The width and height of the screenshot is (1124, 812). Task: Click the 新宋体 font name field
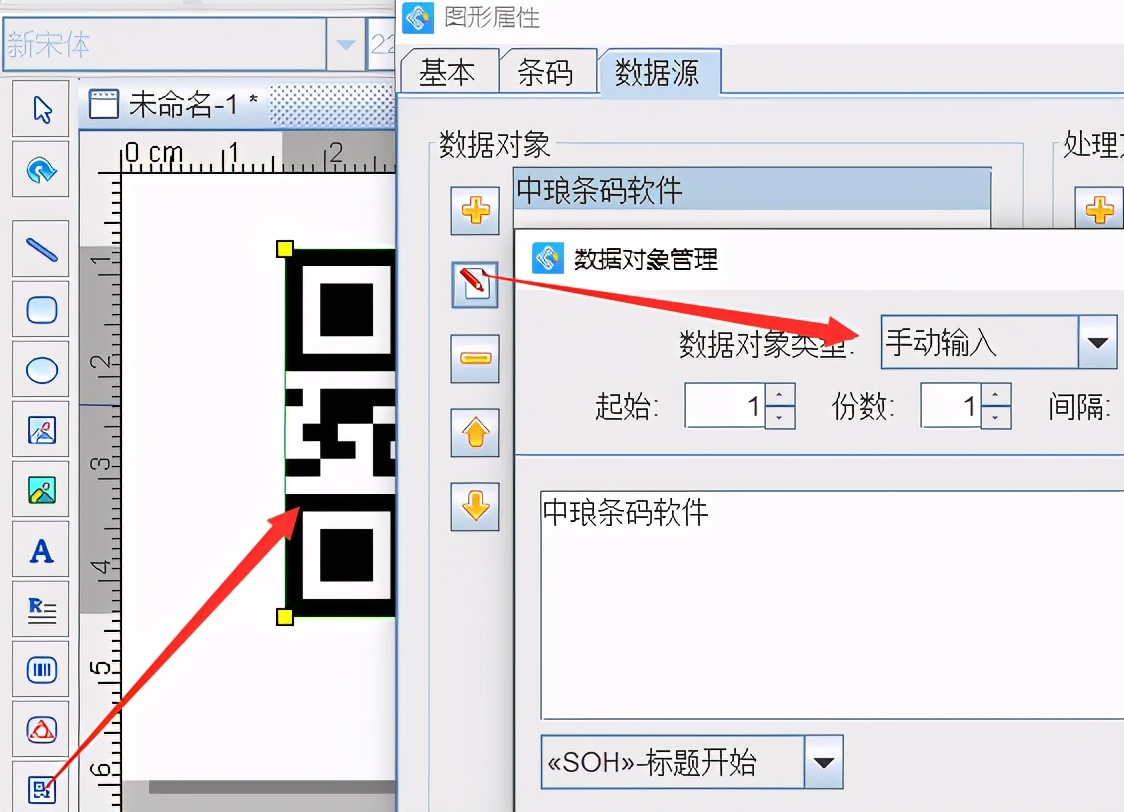coord(165,44)
